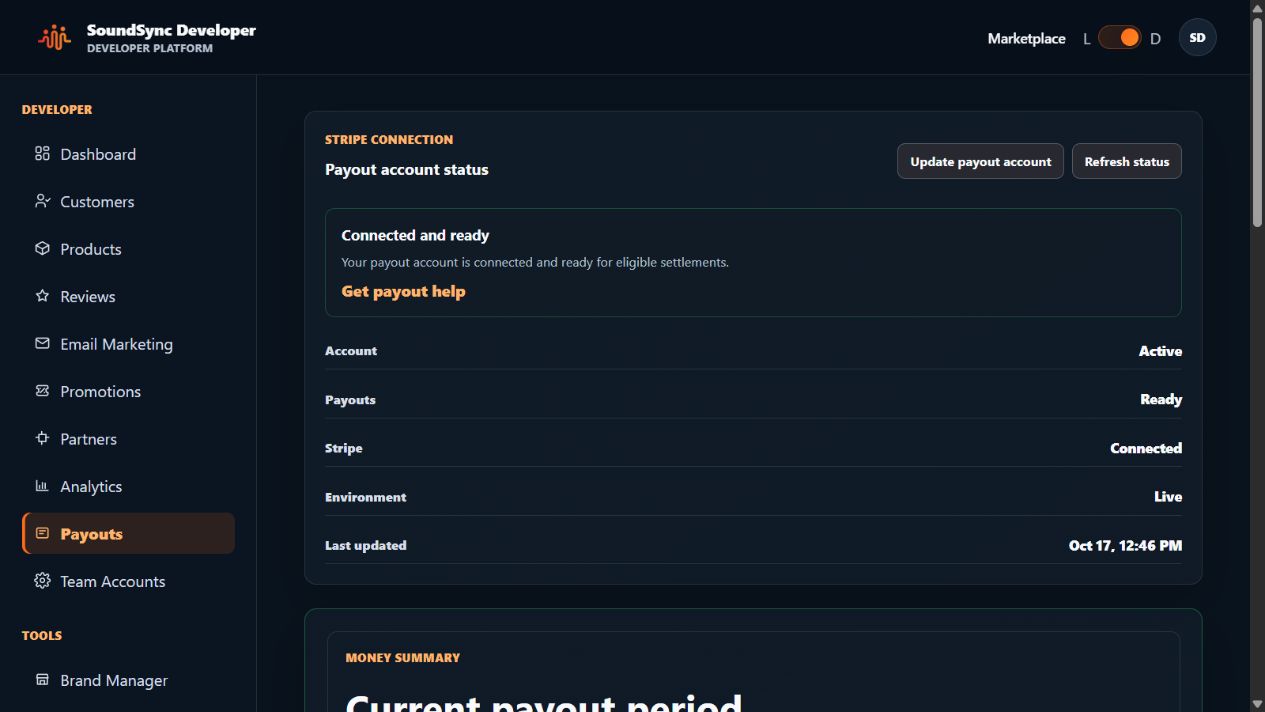Navigate to Reviews
The width and height of the screenshot is (1265, 712).
coord(128,296)
